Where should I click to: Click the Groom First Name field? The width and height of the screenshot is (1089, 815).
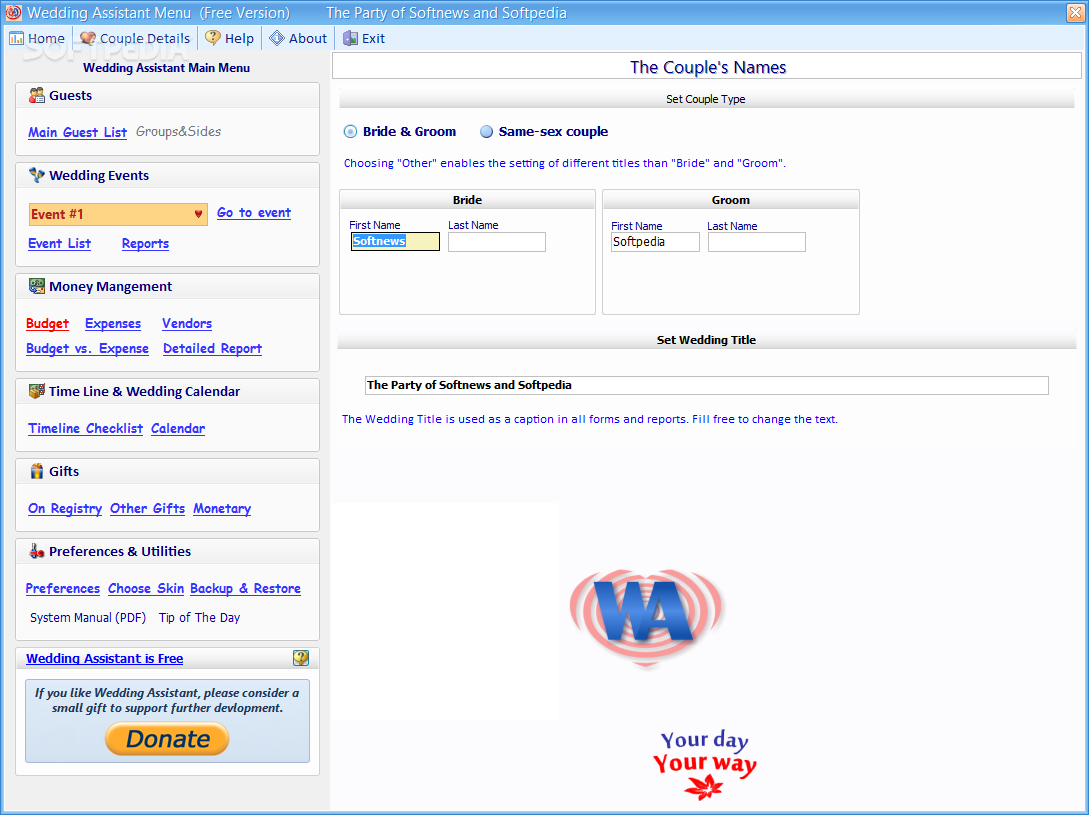[655, 242]
